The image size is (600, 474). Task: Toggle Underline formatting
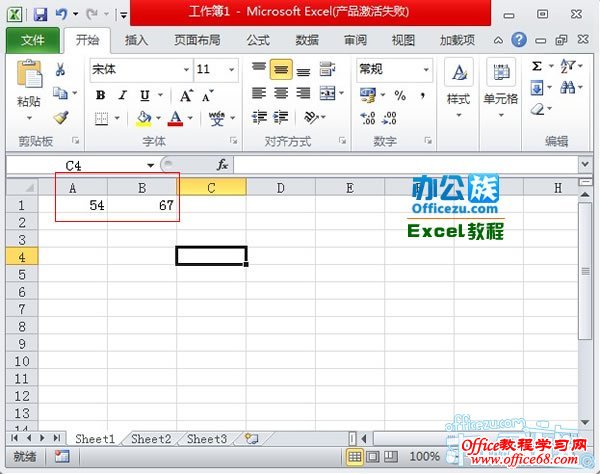coord(145,95)
